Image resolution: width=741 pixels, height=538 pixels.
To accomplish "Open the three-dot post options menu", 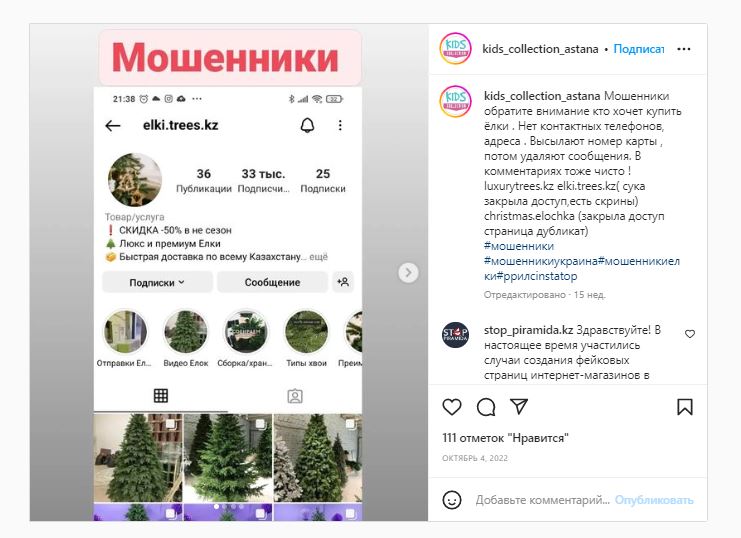I will [x=683, y=49].
